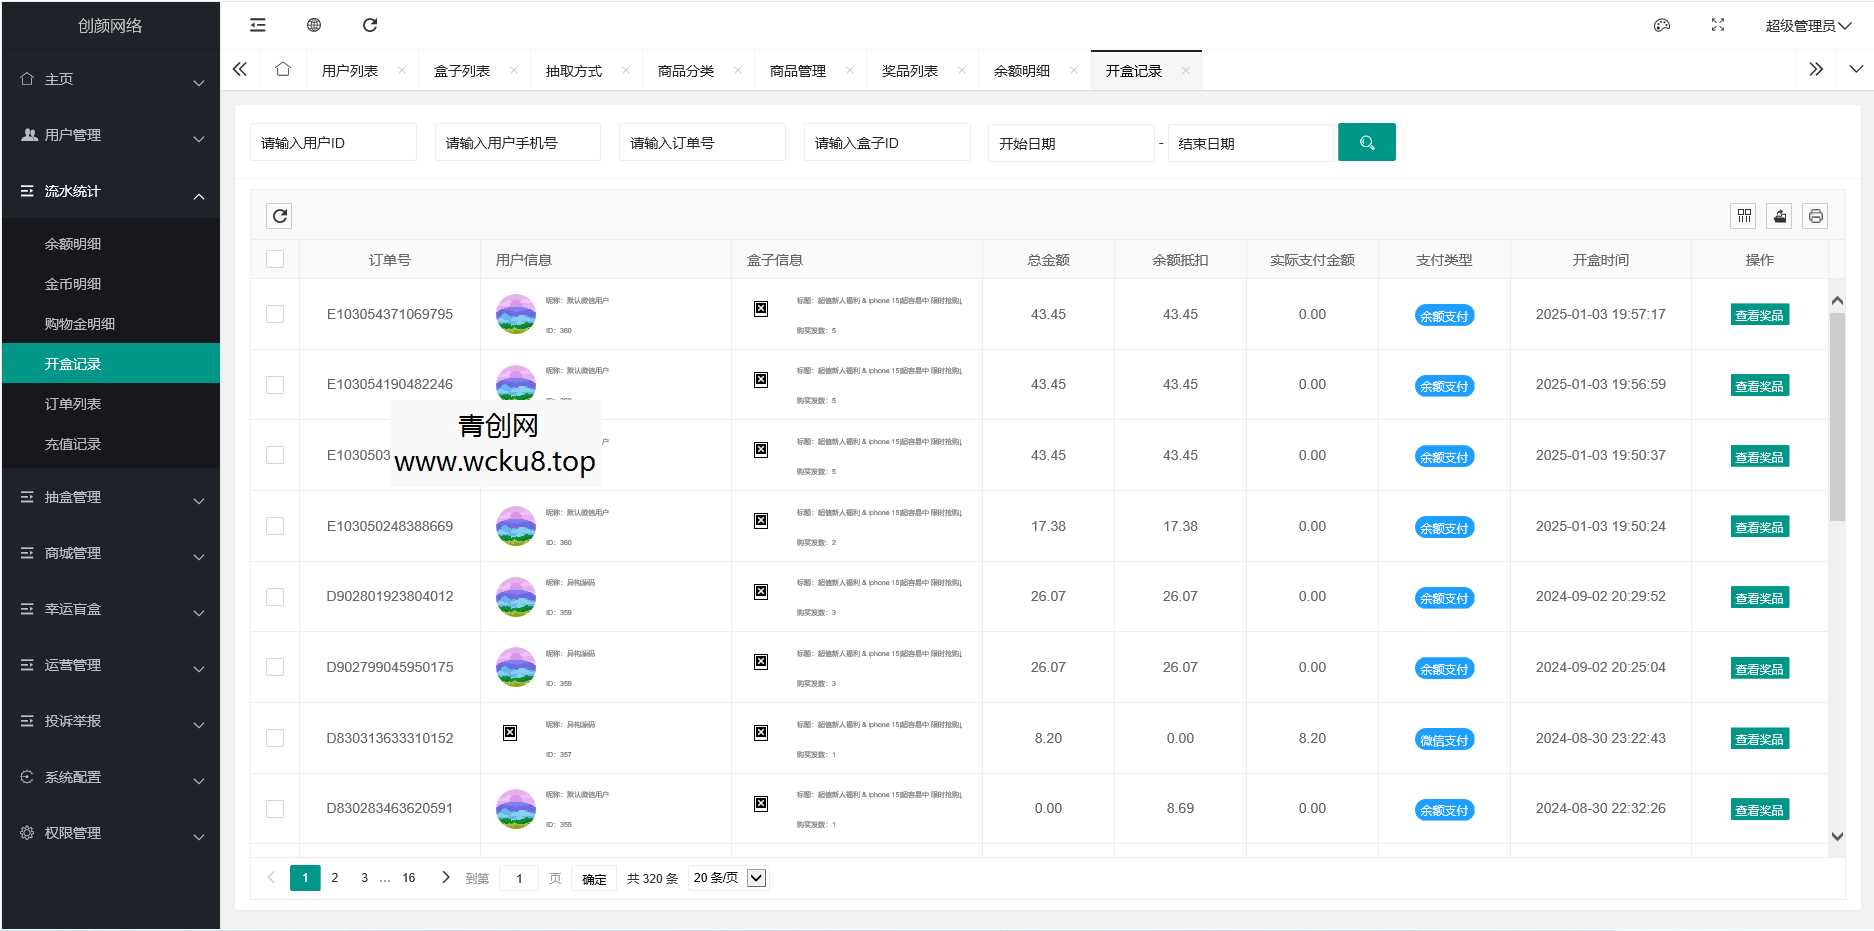The height and width of the screenshot is (931, 1874).
Task: Click the language globe icon
Action: pyautogui.click(x=313, y=25)
